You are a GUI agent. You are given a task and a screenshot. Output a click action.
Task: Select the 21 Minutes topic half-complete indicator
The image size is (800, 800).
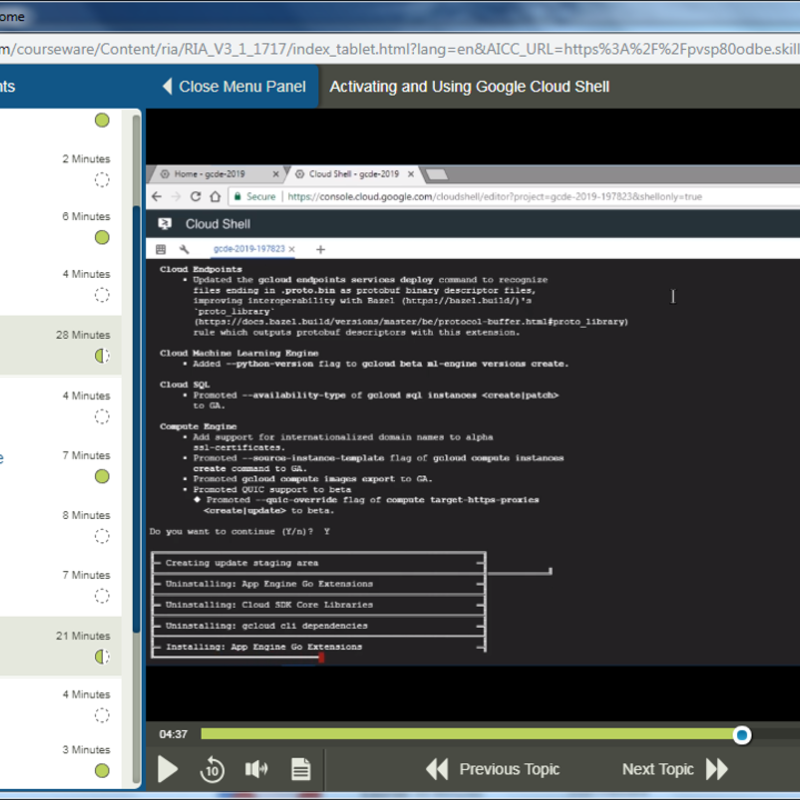[x=102, y=657]
